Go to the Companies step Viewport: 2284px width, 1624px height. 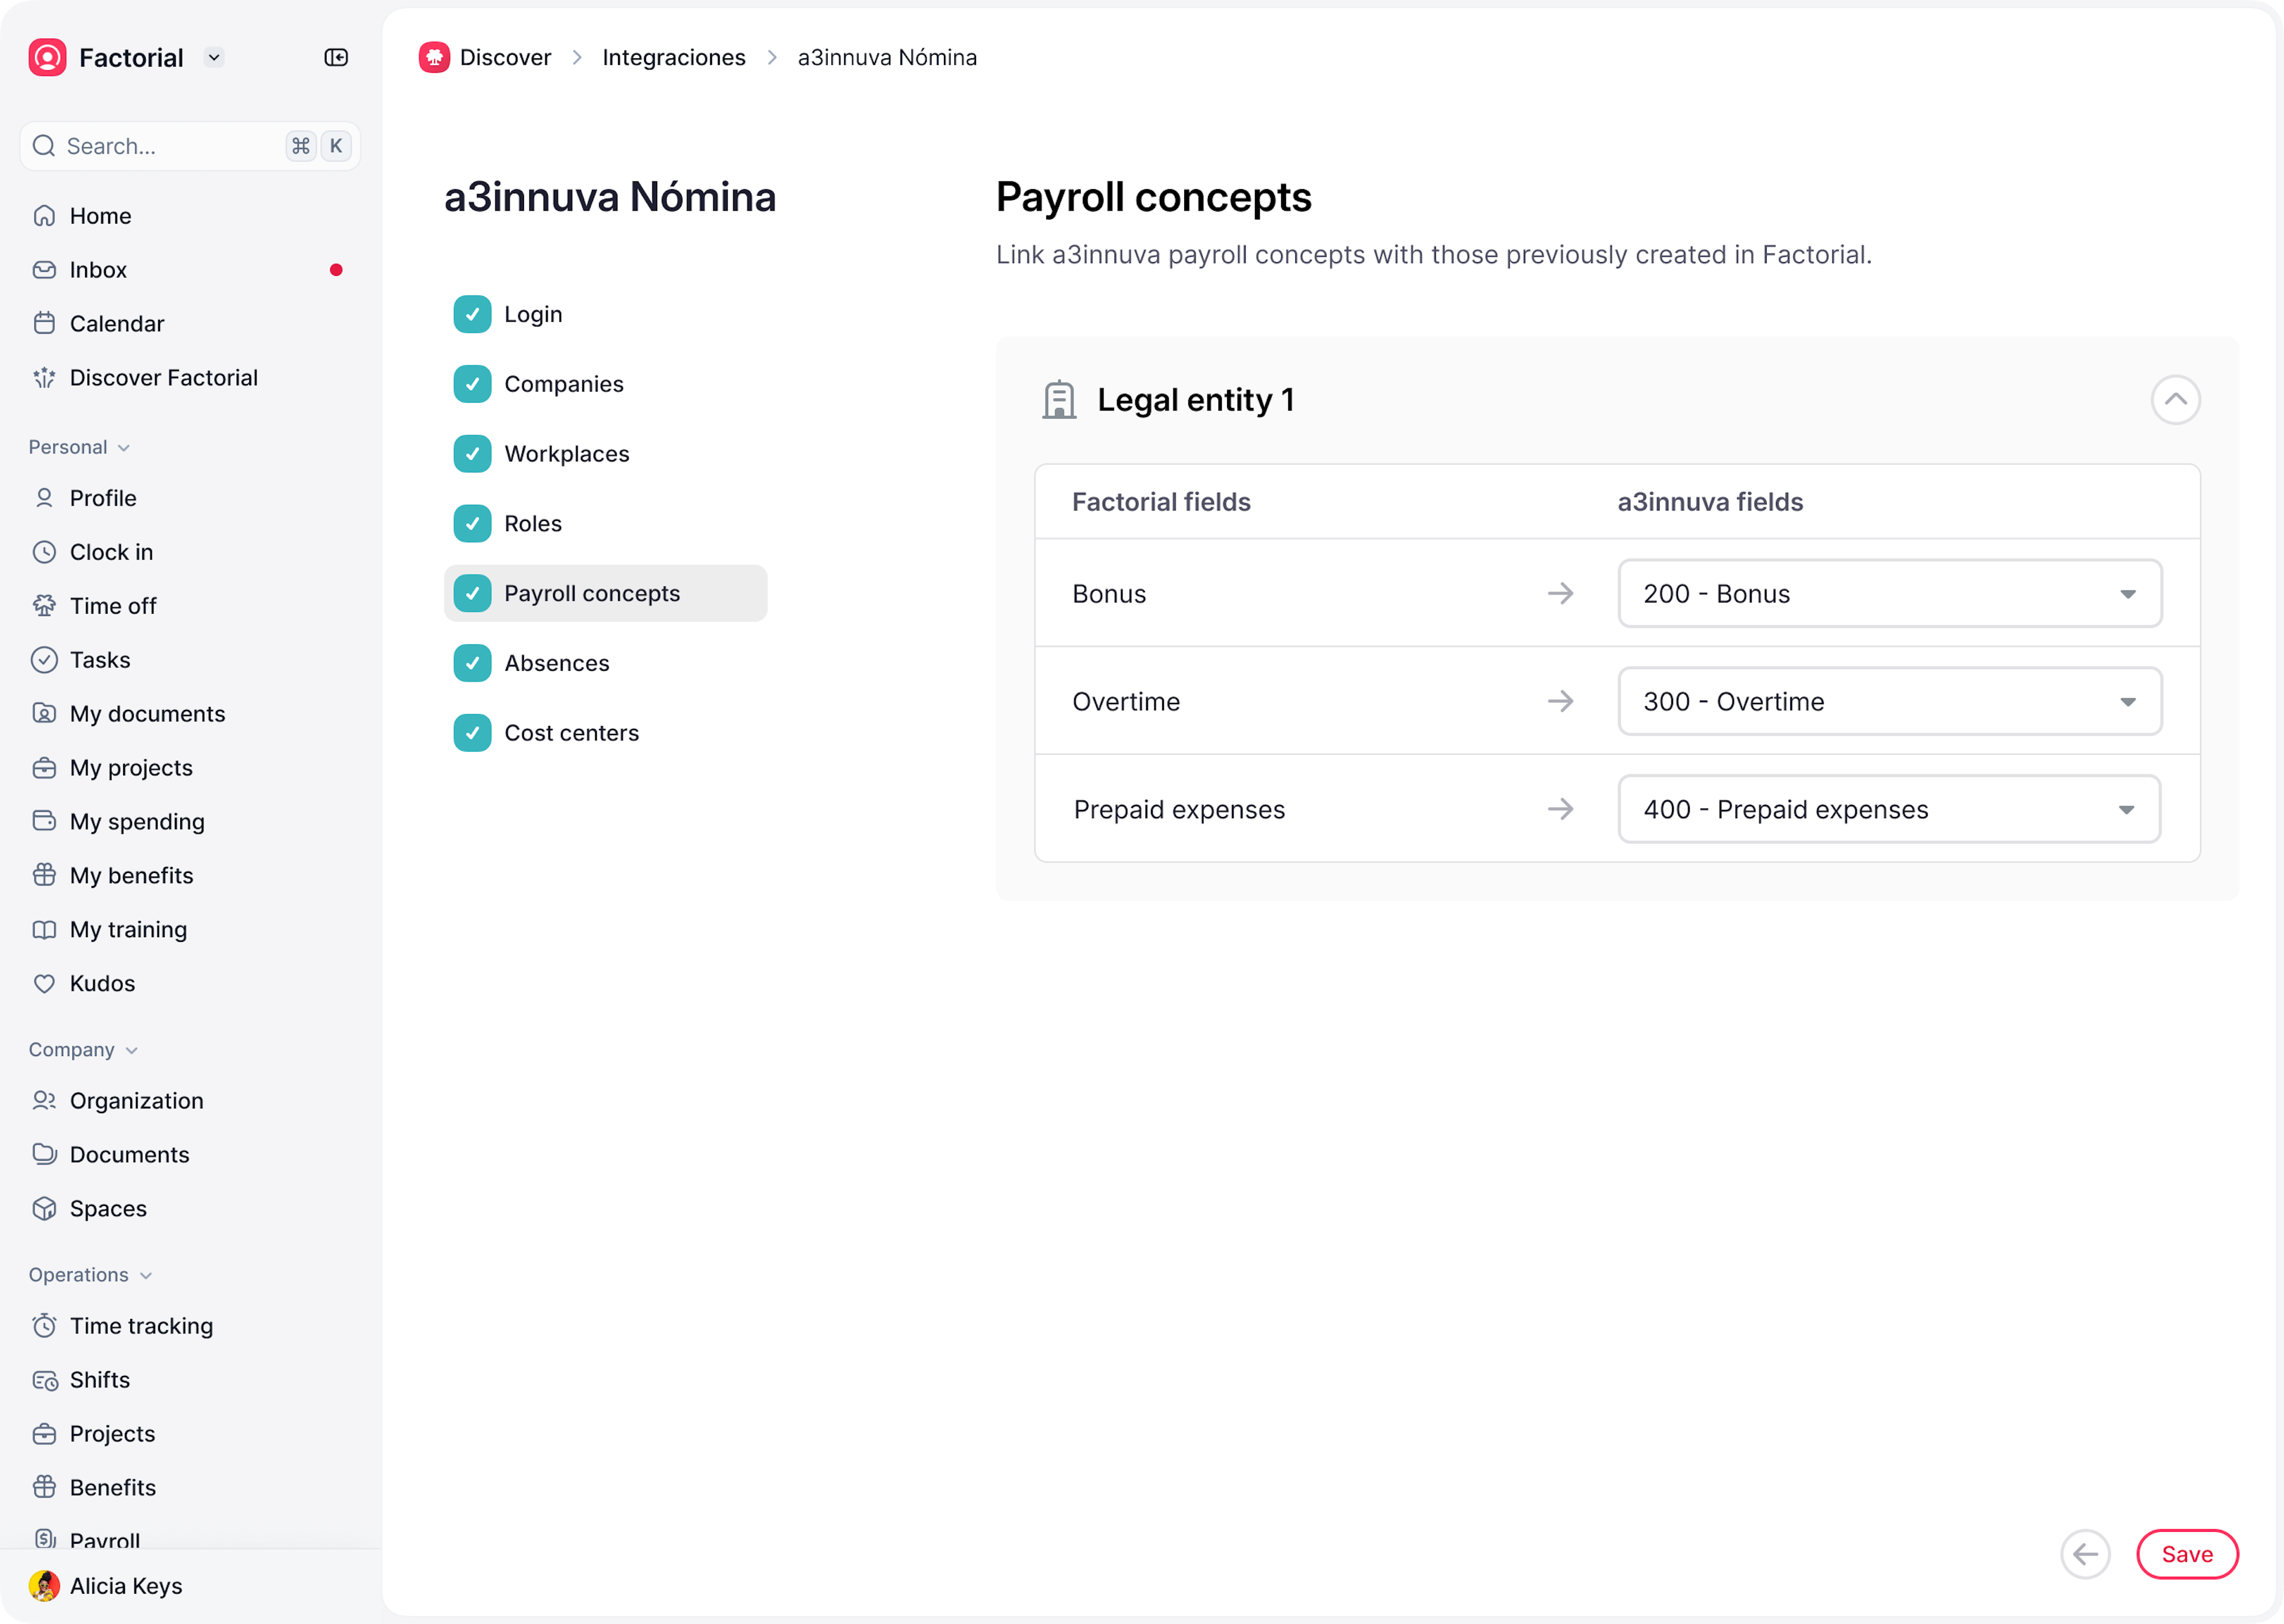click(605, 384)
